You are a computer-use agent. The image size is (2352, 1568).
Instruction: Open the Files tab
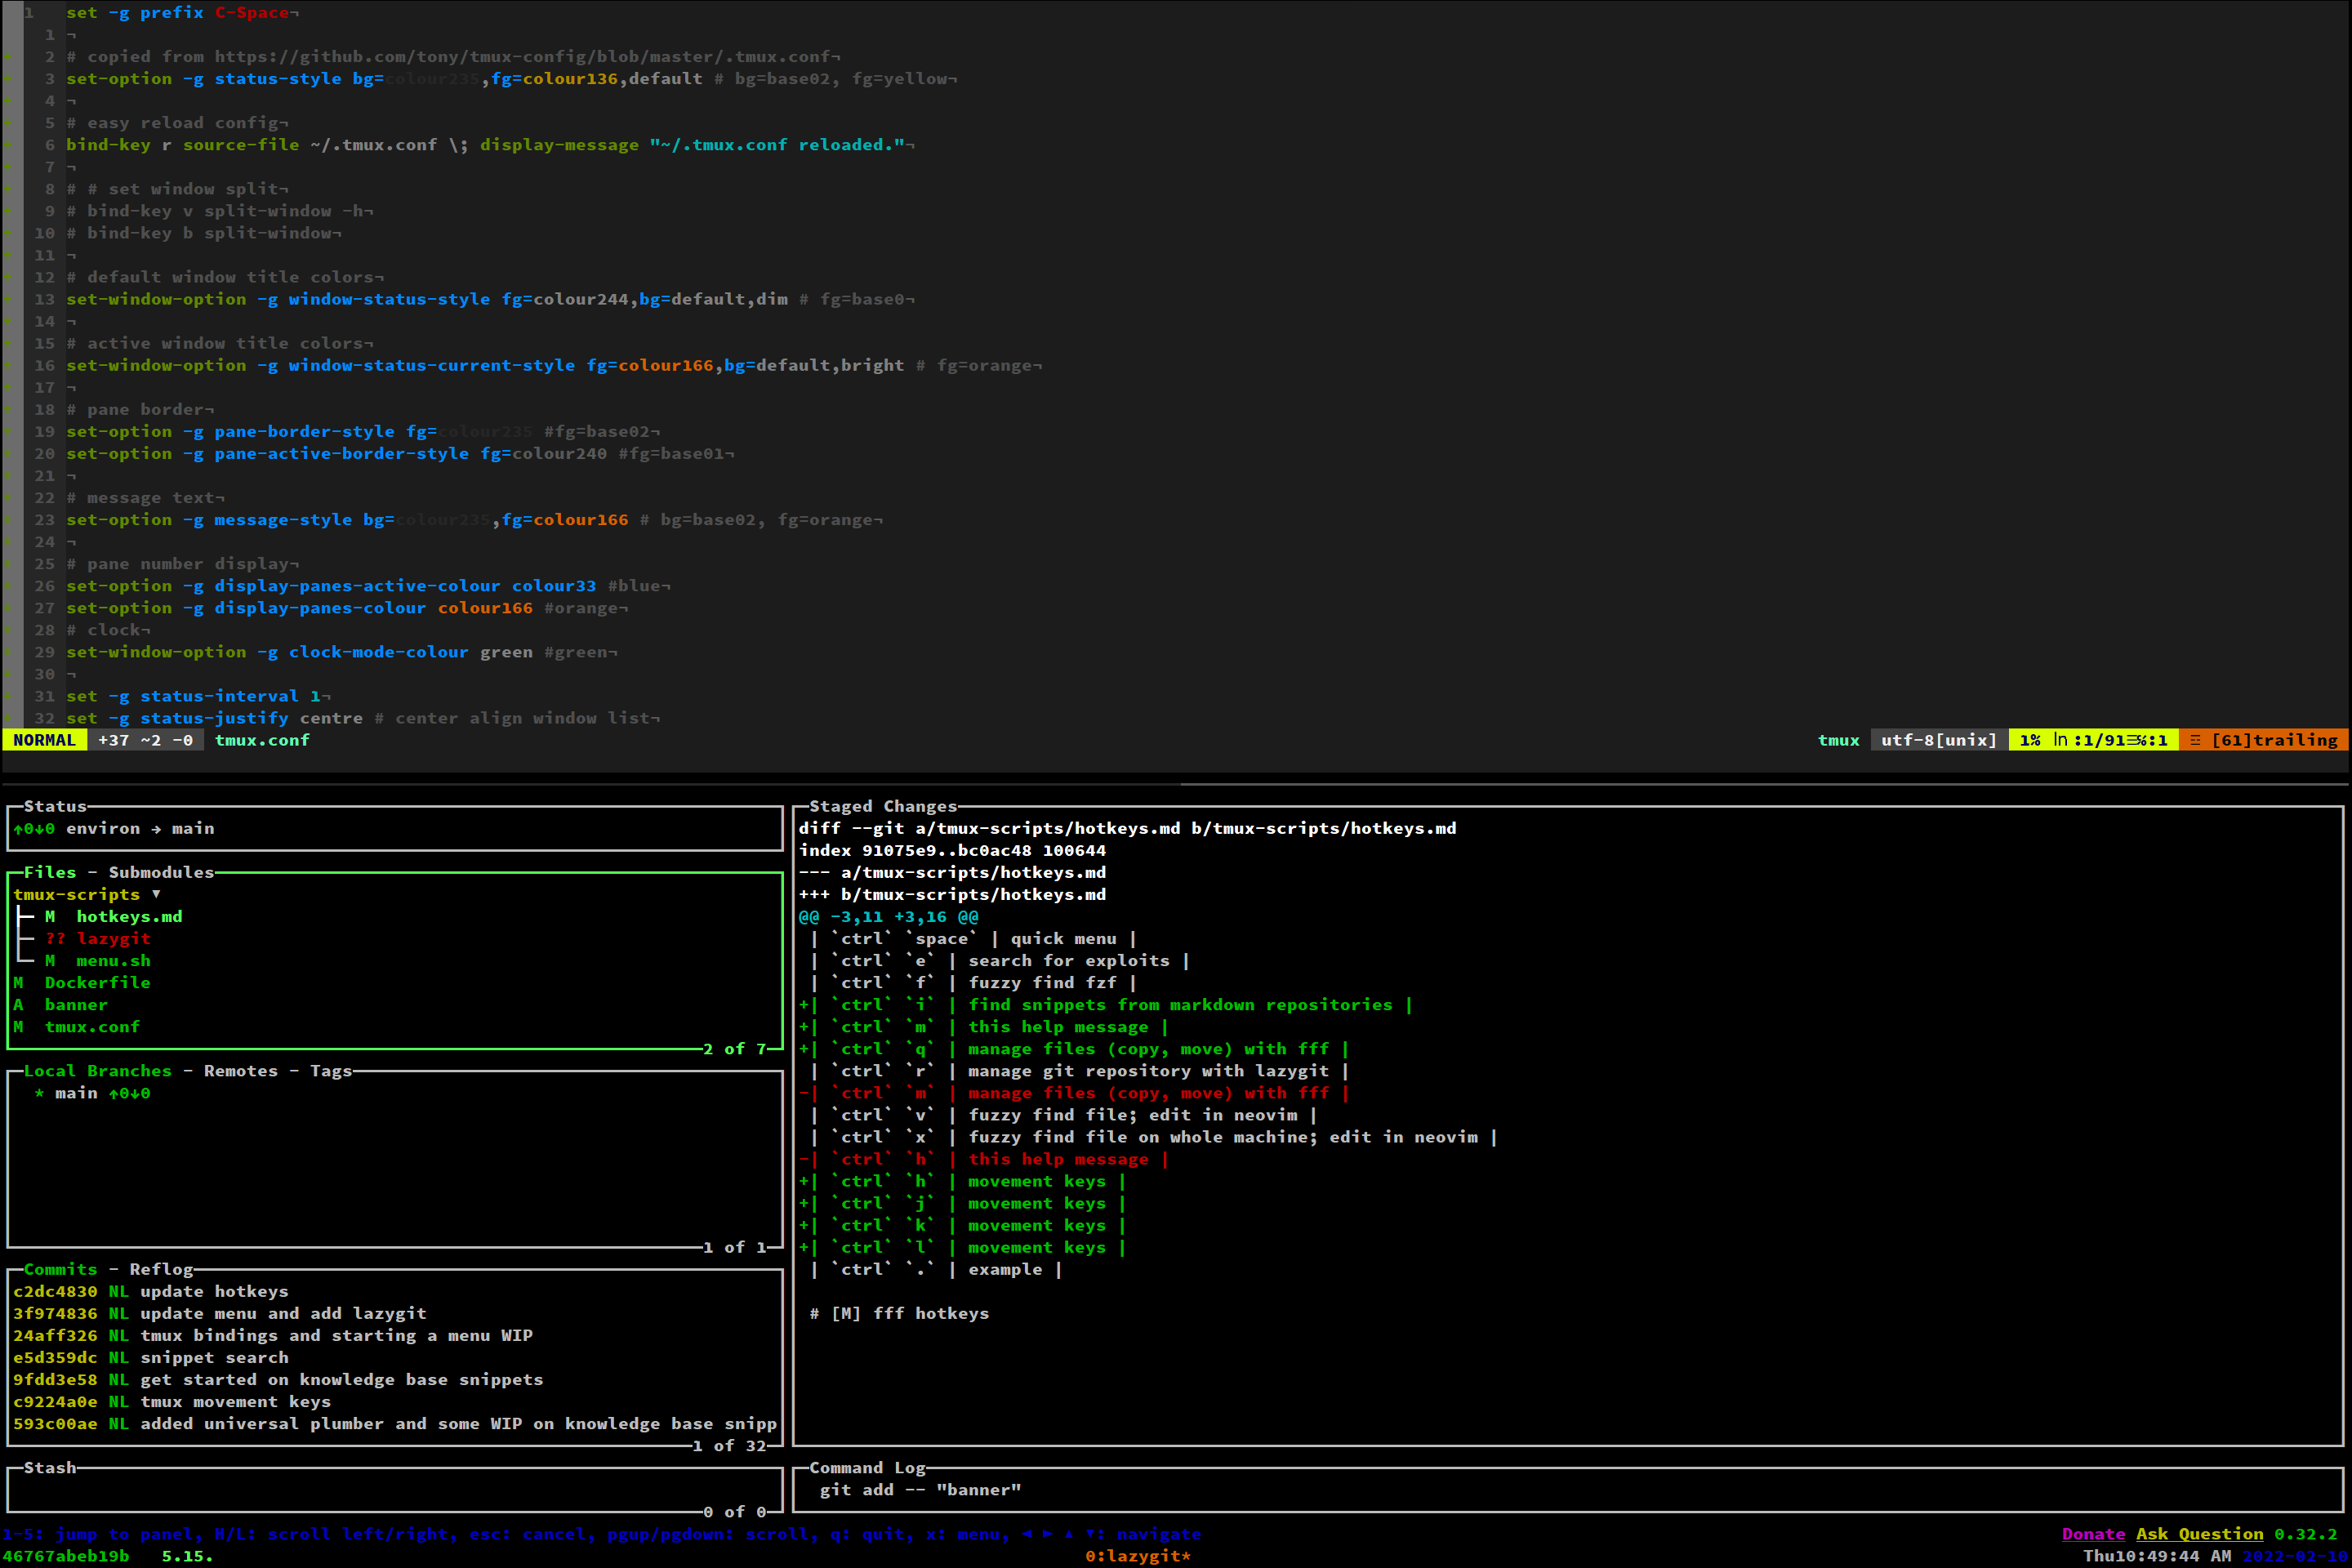(50, 872)
